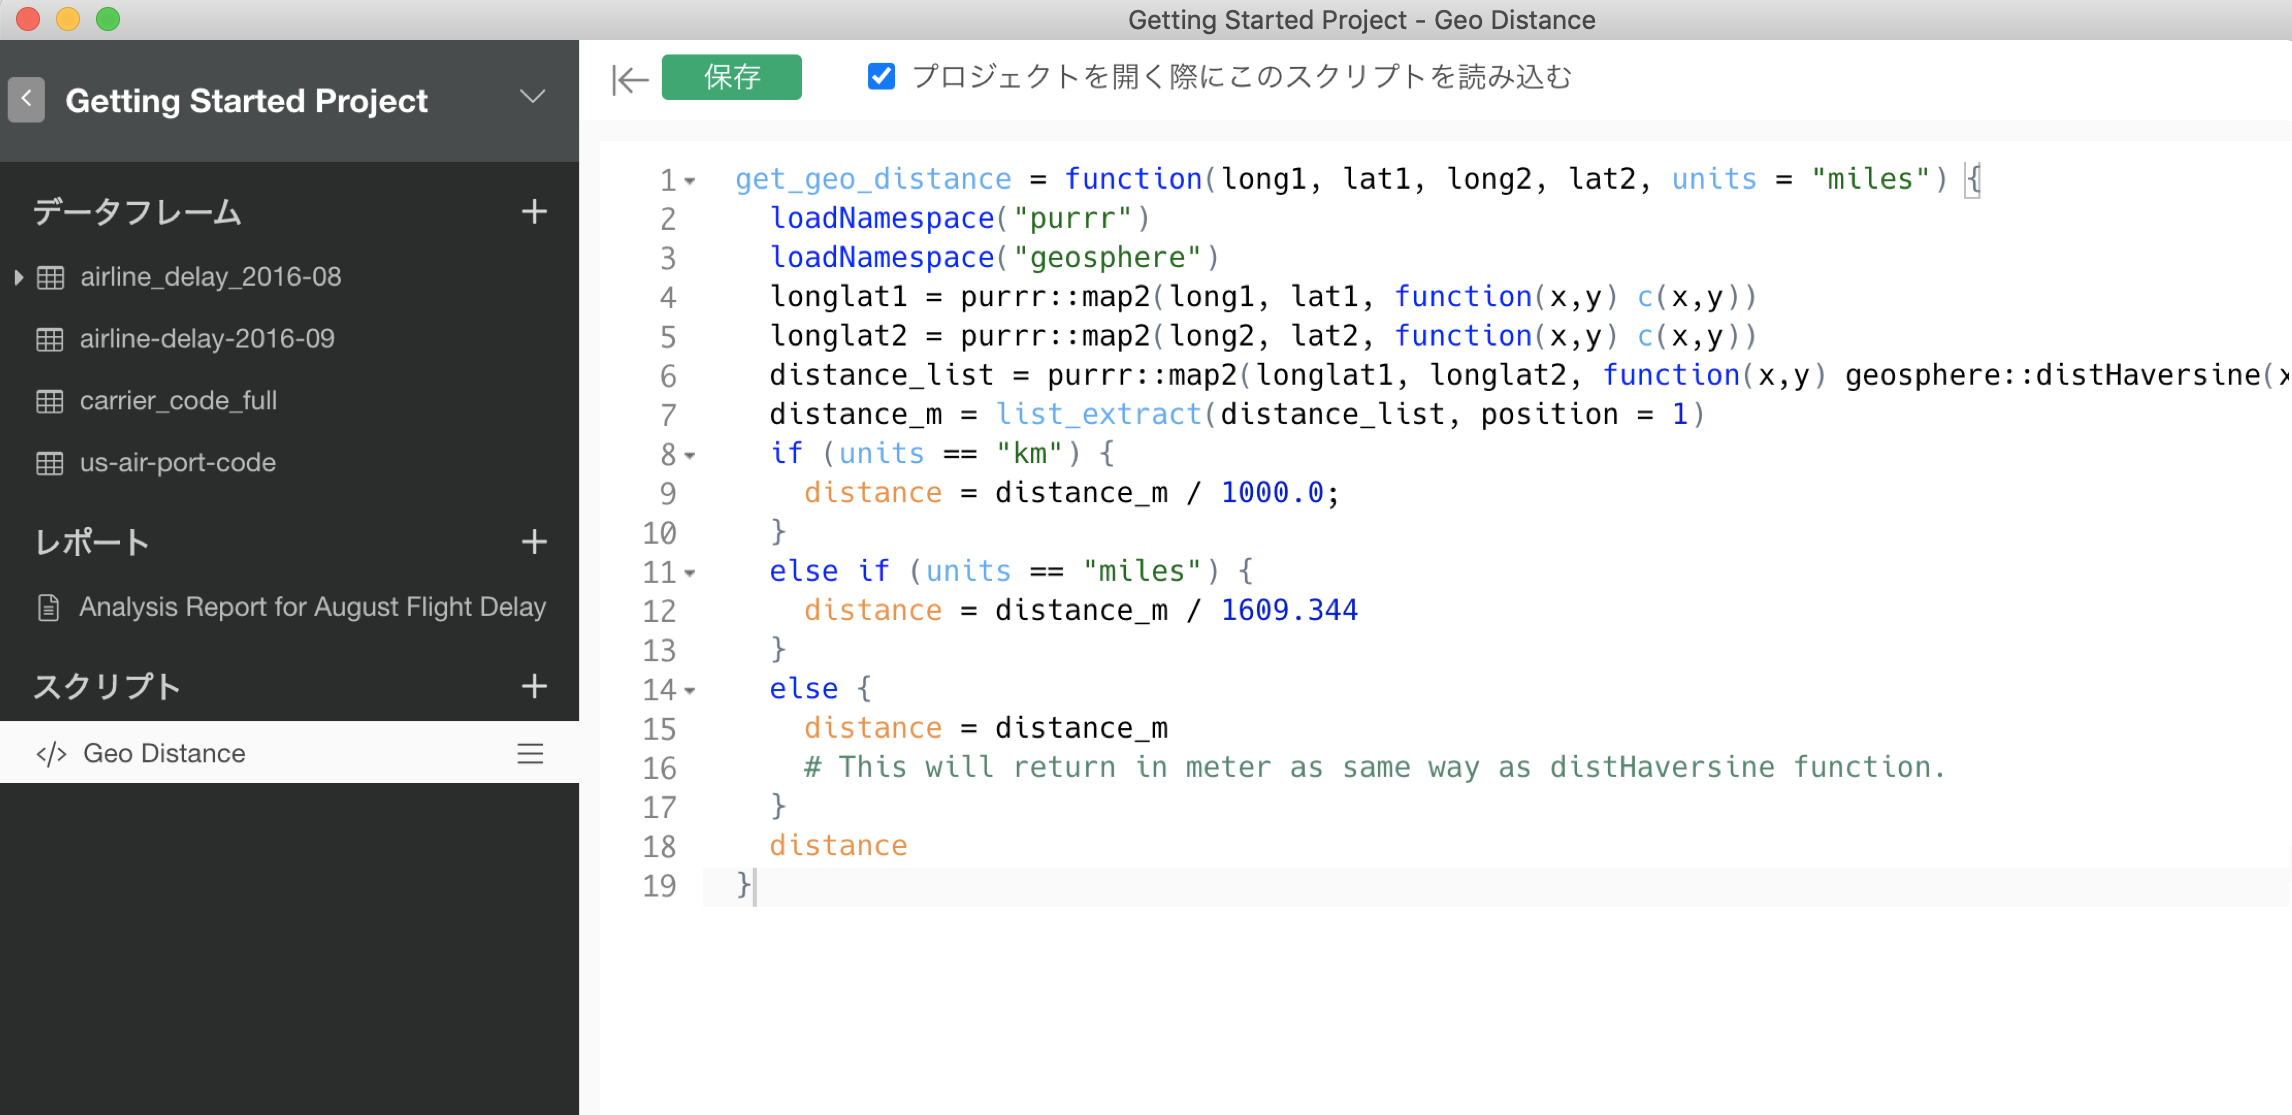This screenshot has height=1115, width=2292.
Task: Collapse code fold arrow at line 1
Action: (690, 181)
